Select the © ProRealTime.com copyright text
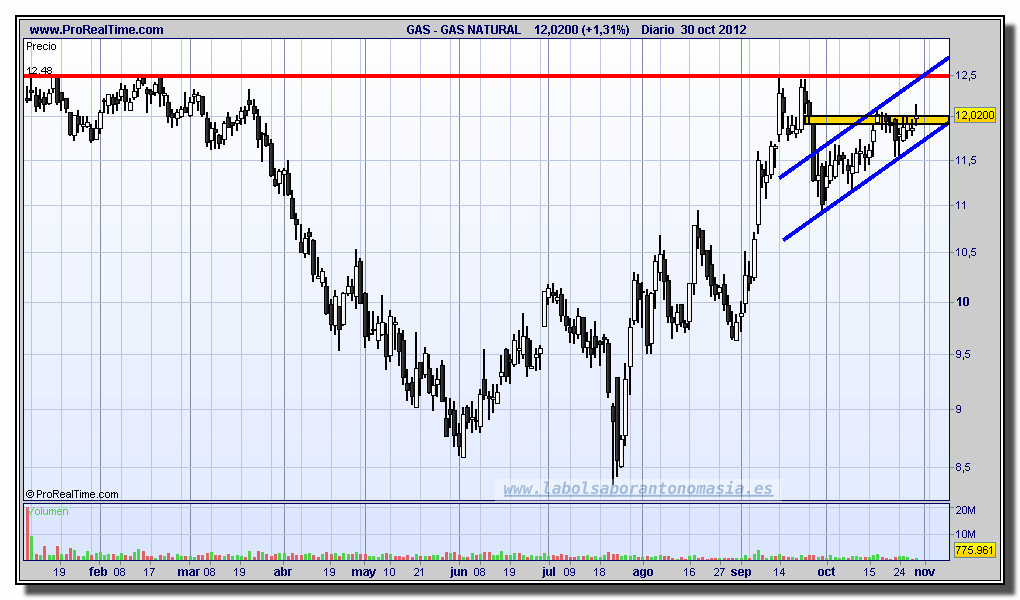 [72, 495]
